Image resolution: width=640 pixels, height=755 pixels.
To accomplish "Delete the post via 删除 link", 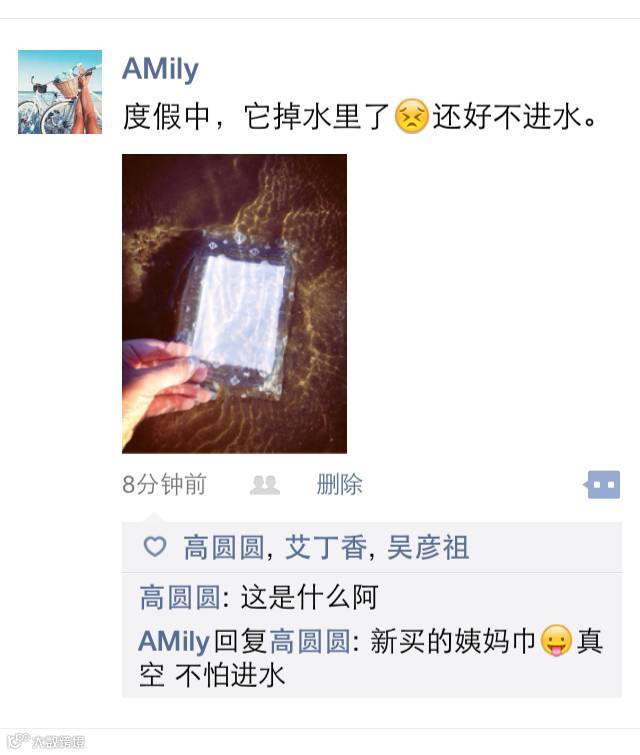I will click(x=340, y=484).
